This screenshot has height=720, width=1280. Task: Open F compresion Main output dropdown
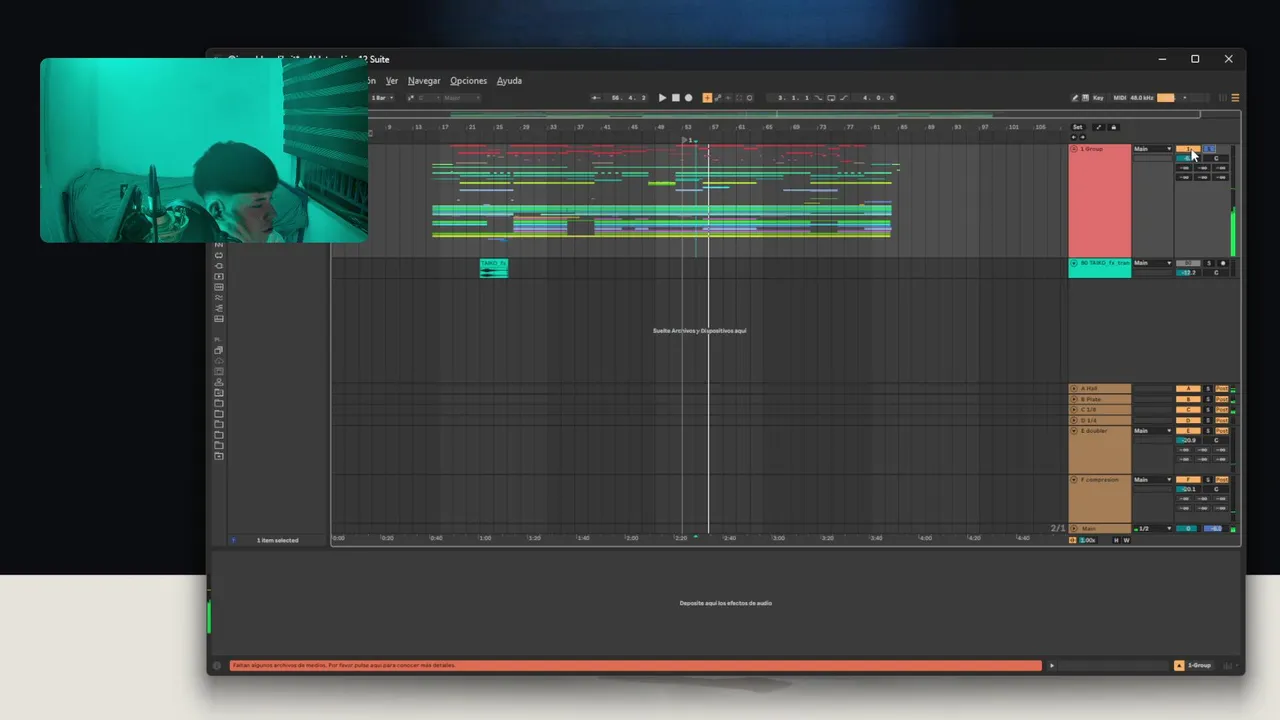click(x=1152, y=480)
